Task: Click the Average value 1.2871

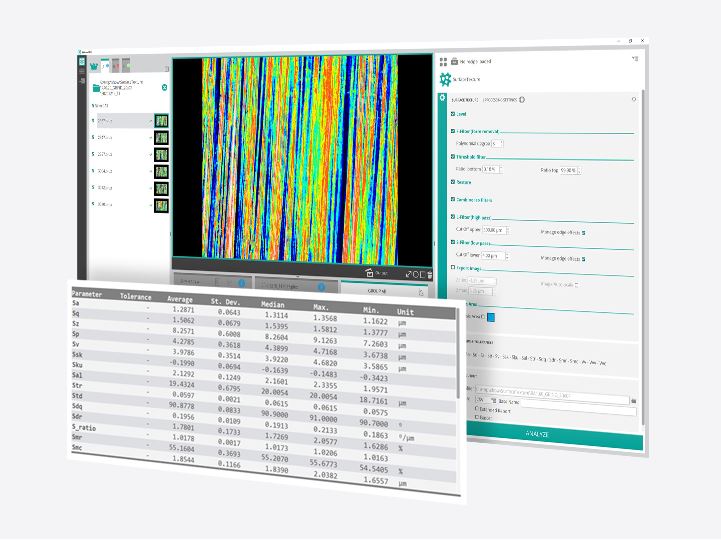Action: click(x=183, y=309)
